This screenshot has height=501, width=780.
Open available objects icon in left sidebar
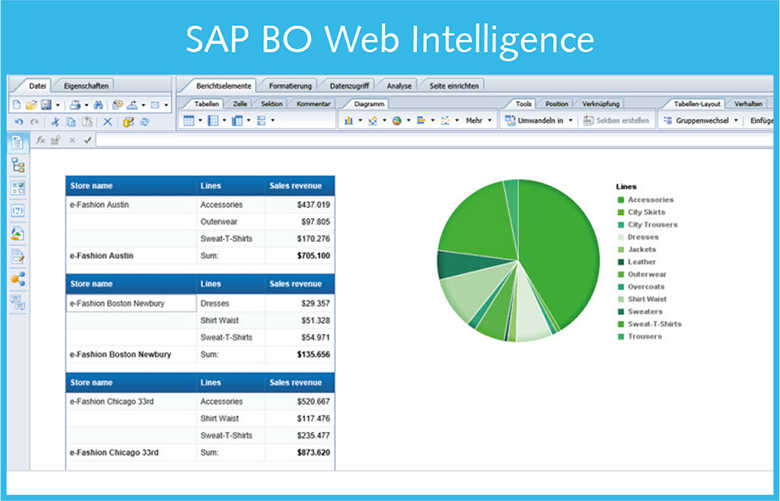[17, 233]
